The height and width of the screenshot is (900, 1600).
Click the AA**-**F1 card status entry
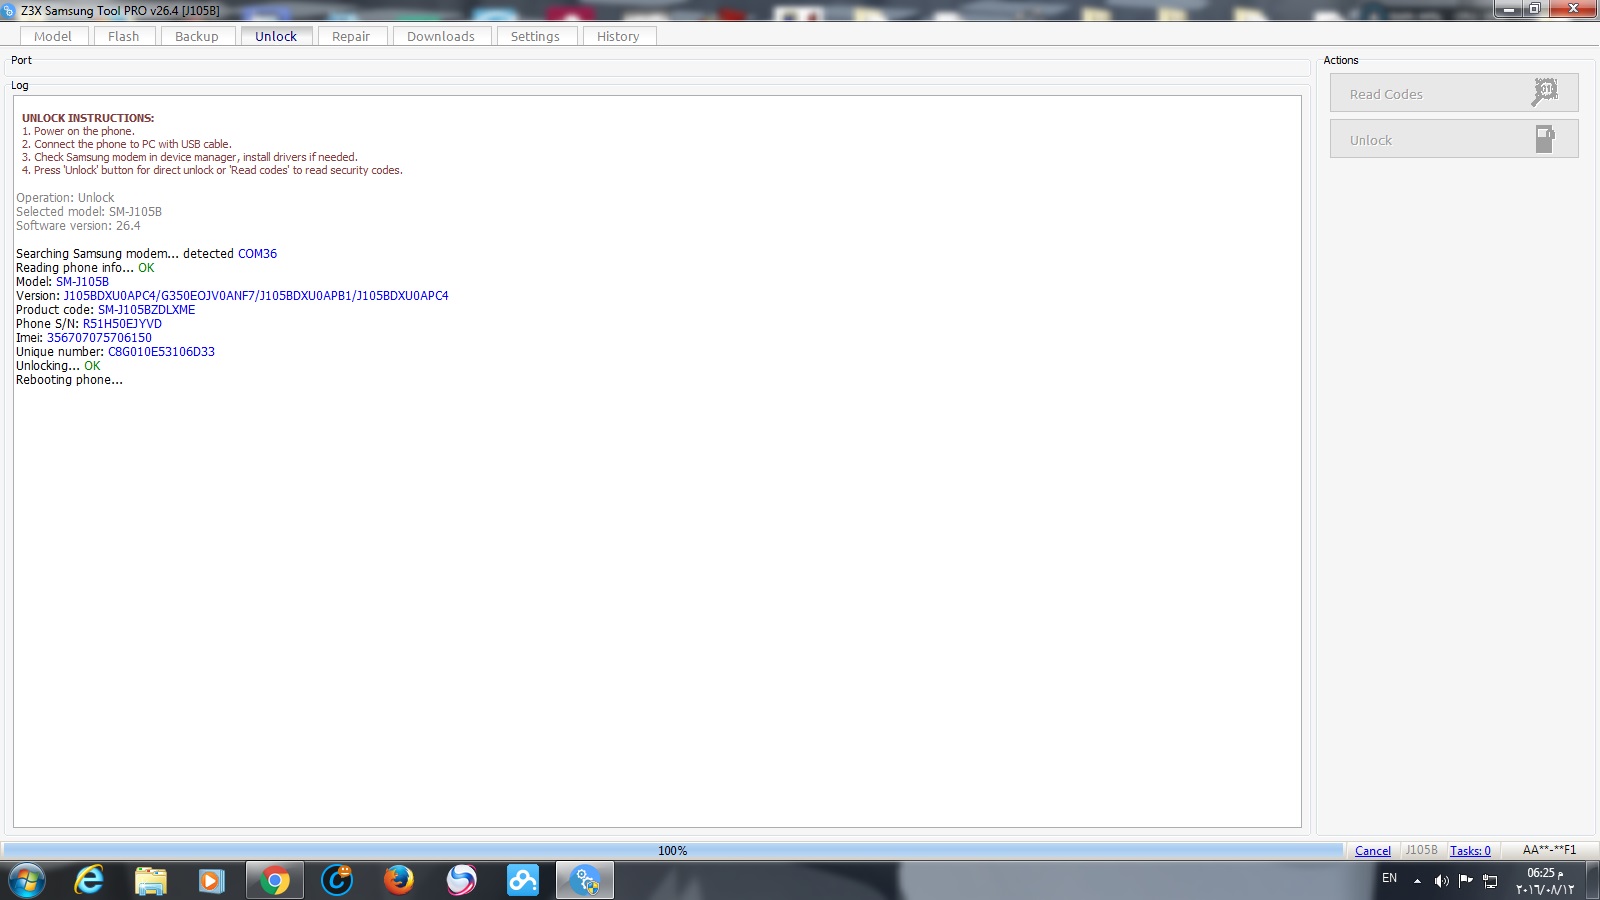point(1549,851)
